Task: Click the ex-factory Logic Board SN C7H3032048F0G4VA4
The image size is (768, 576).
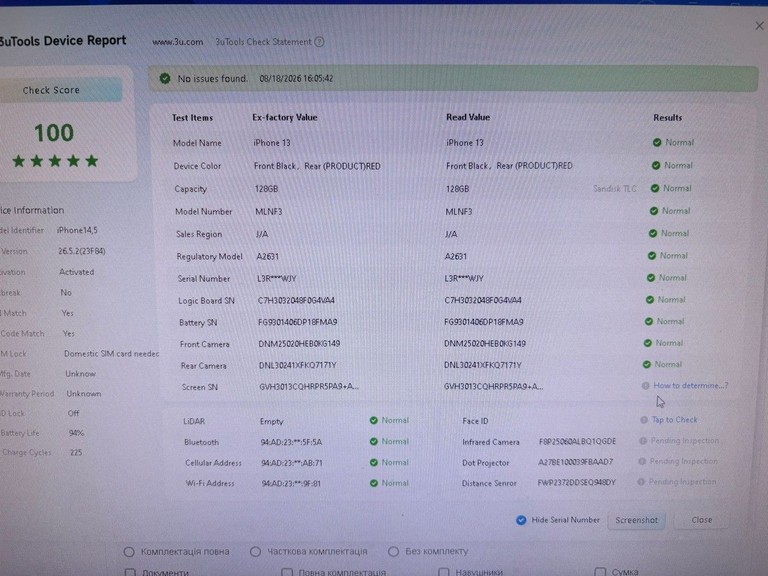Action: pyautogui.click(x=296, y=300)
